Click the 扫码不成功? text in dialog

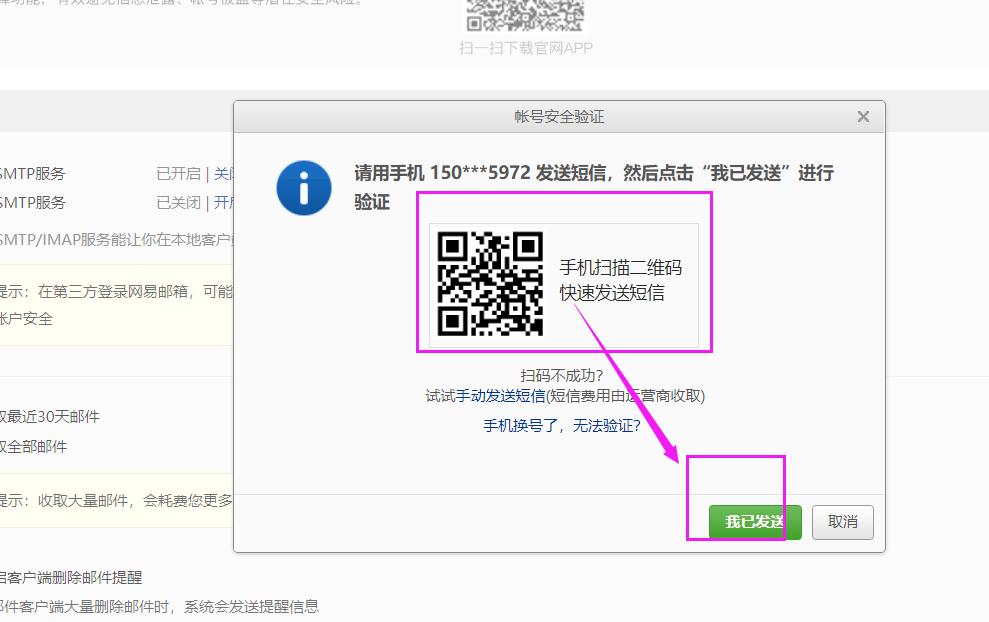point(561,376)
